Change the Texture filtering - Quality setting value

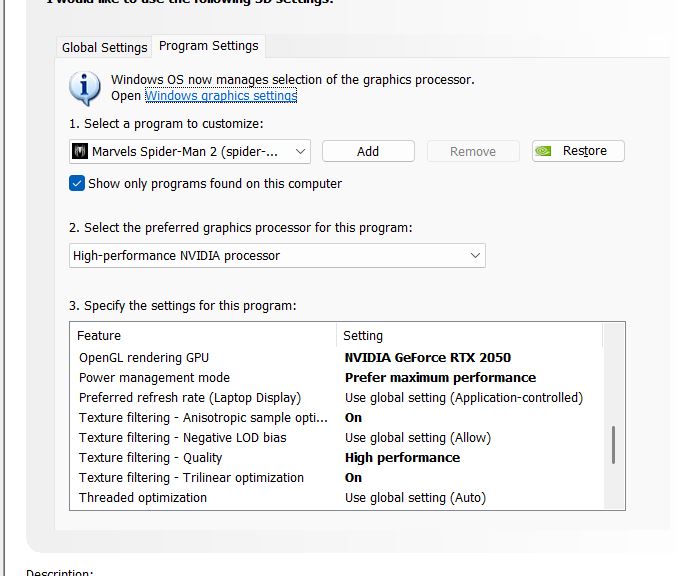point(402,457)
